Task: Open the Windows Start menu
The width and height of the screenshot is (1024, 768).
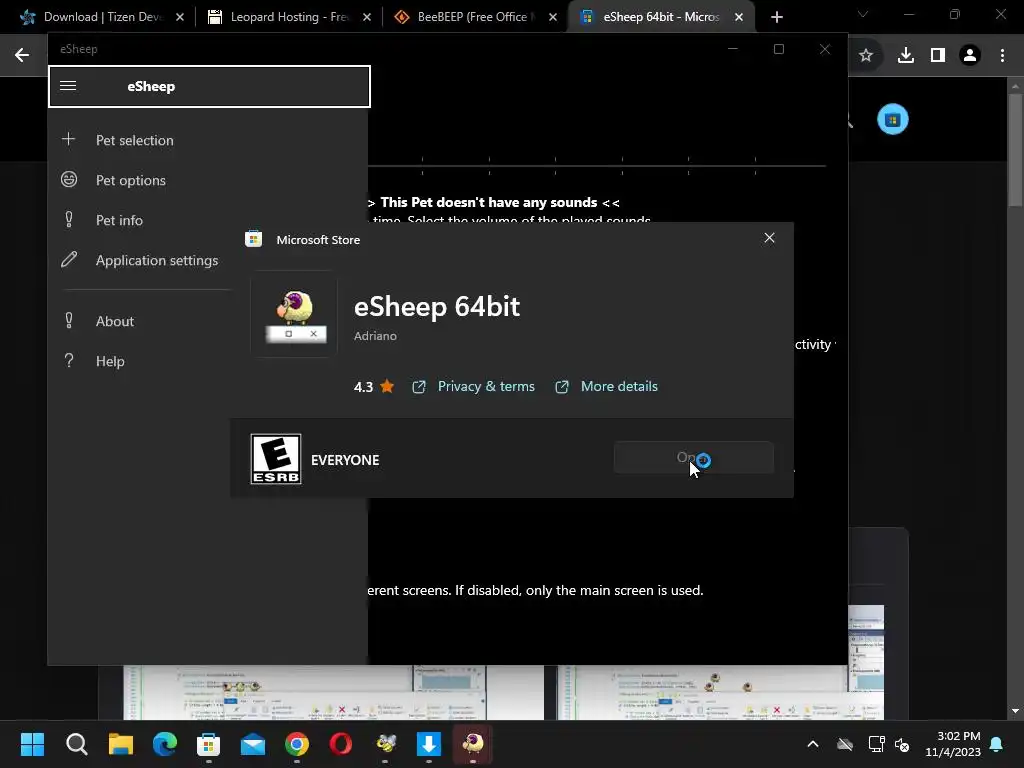Action: point(32,744)
